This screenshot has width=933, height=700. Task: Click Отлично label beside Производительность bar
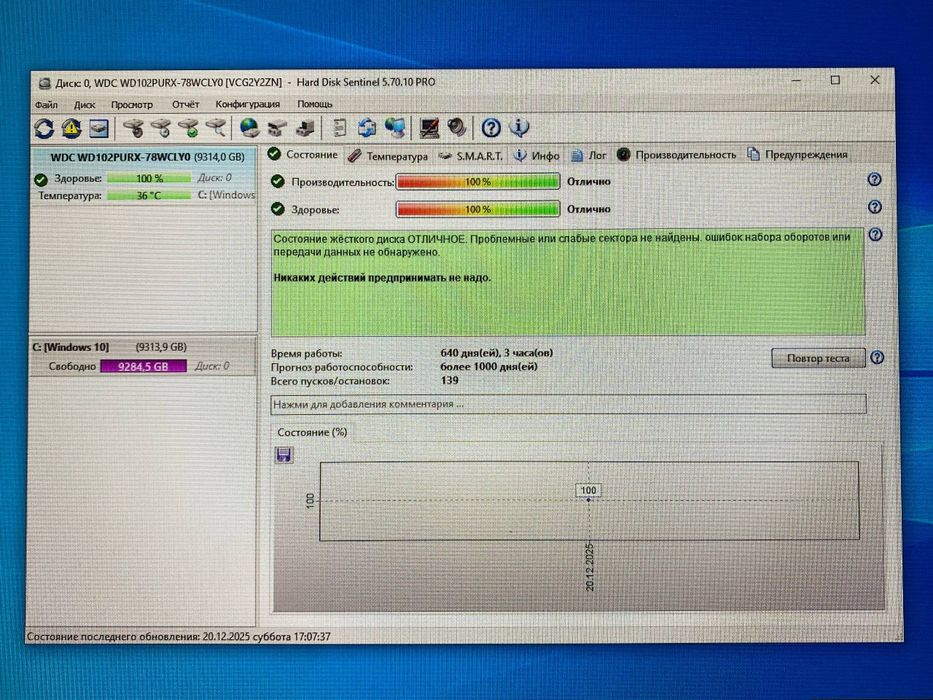[x=588, y=182]
